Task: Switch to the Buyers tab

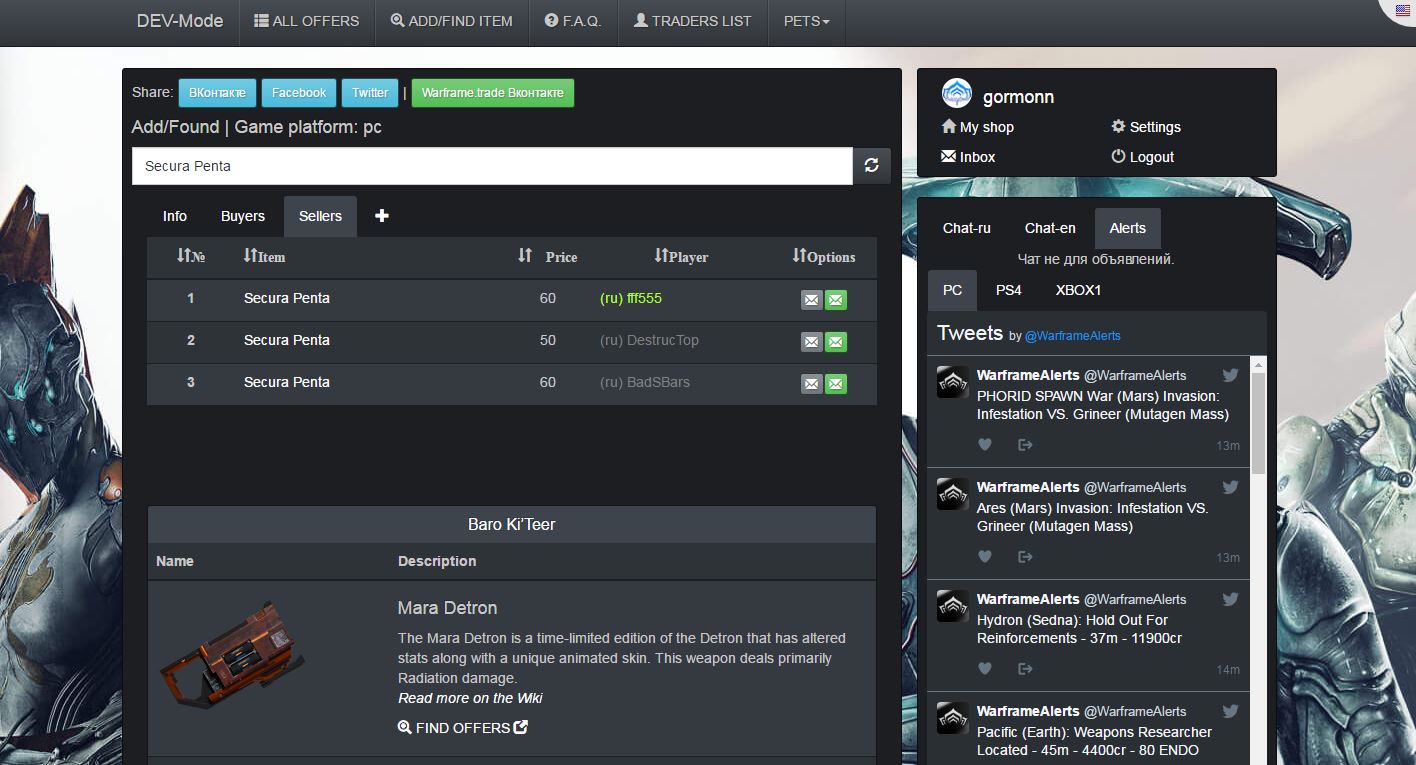Action: 243,216
